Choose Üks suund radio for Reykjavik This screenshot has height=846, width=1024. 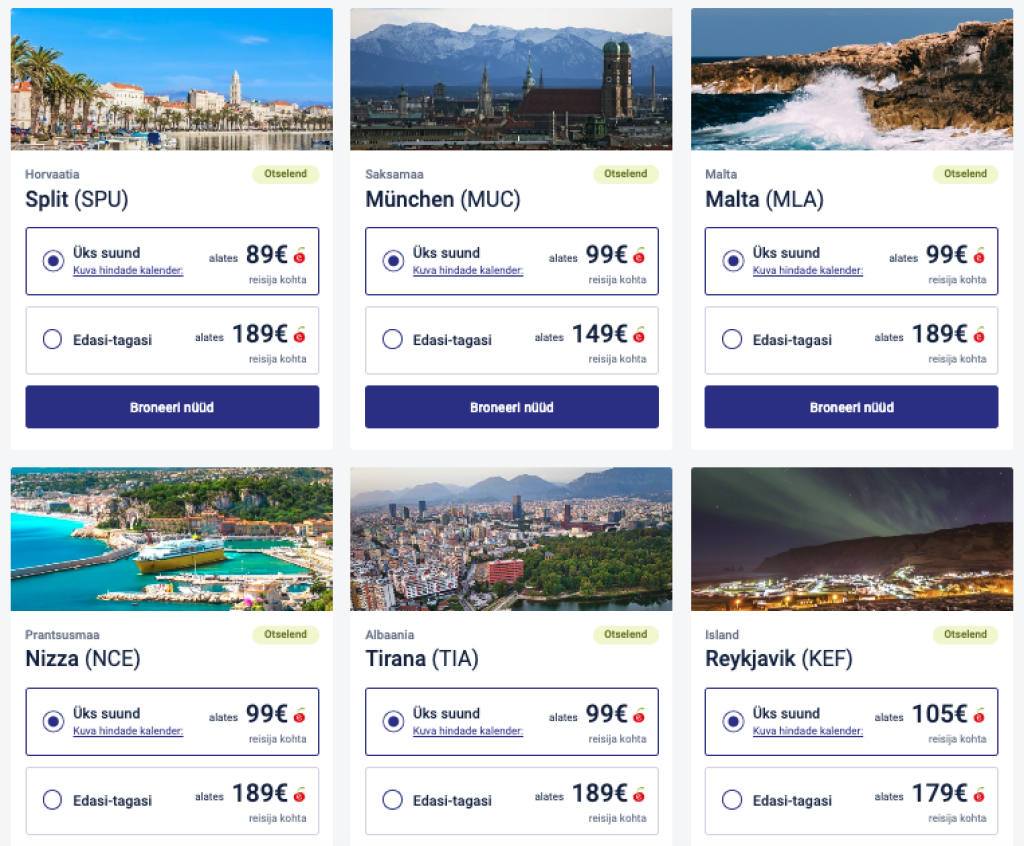coord(733,721)
